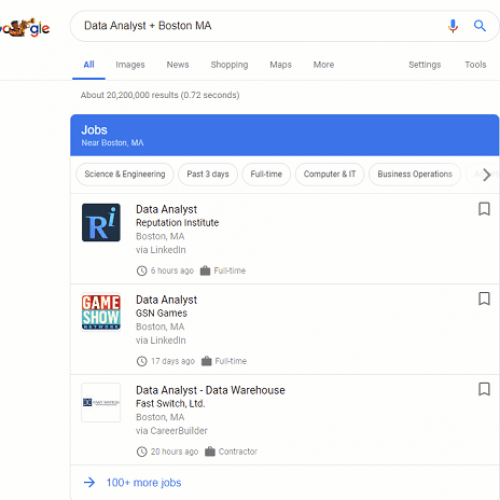Start voice search with the microphone icon

coord(453,26)
